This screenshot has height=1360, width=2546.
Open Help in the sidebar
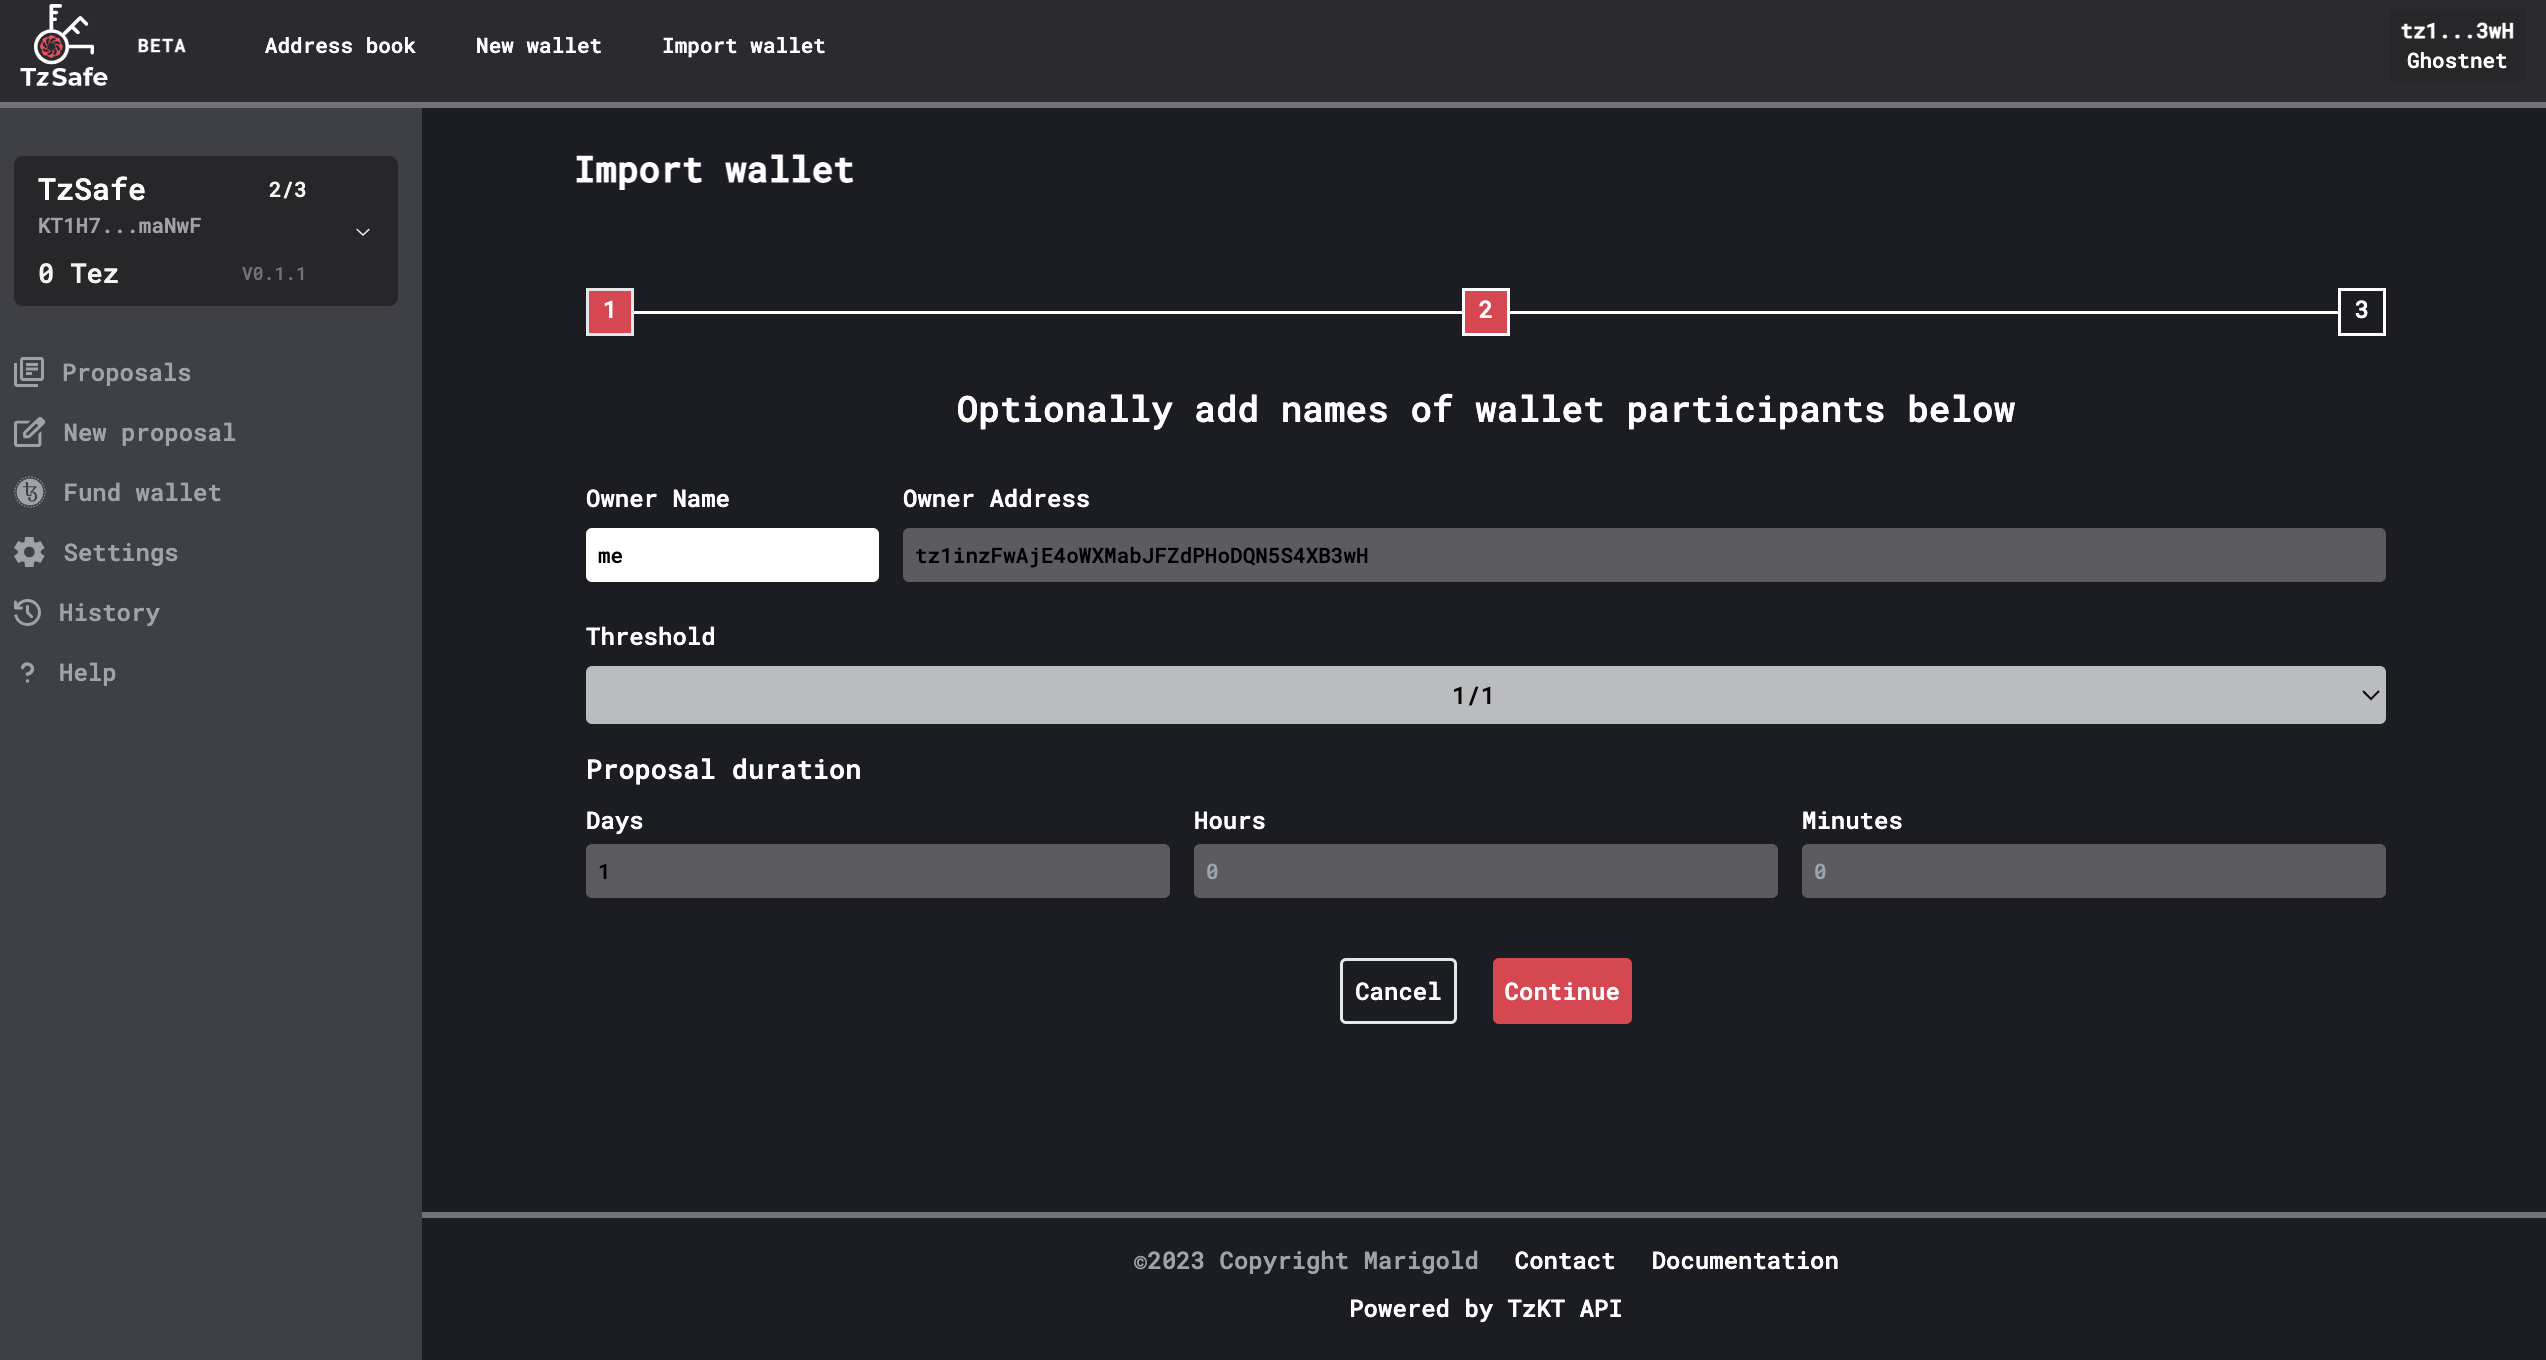point(87,672)
